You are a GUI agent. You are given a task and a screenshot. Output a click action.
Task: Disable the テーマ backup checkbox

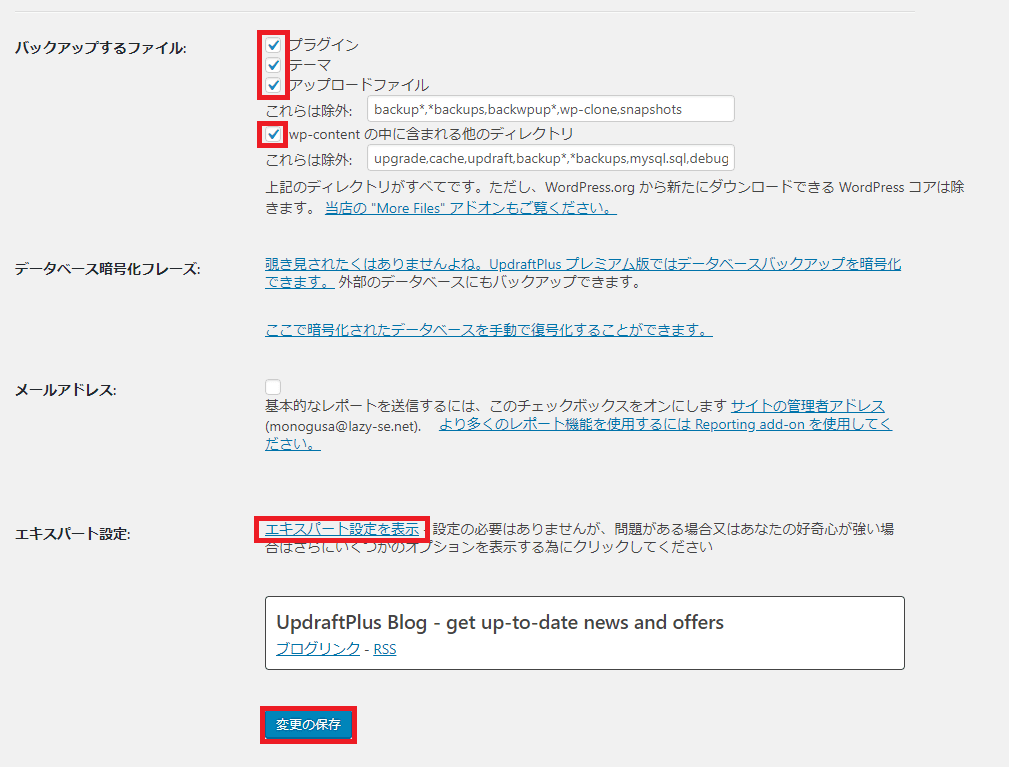click(273, 65)
